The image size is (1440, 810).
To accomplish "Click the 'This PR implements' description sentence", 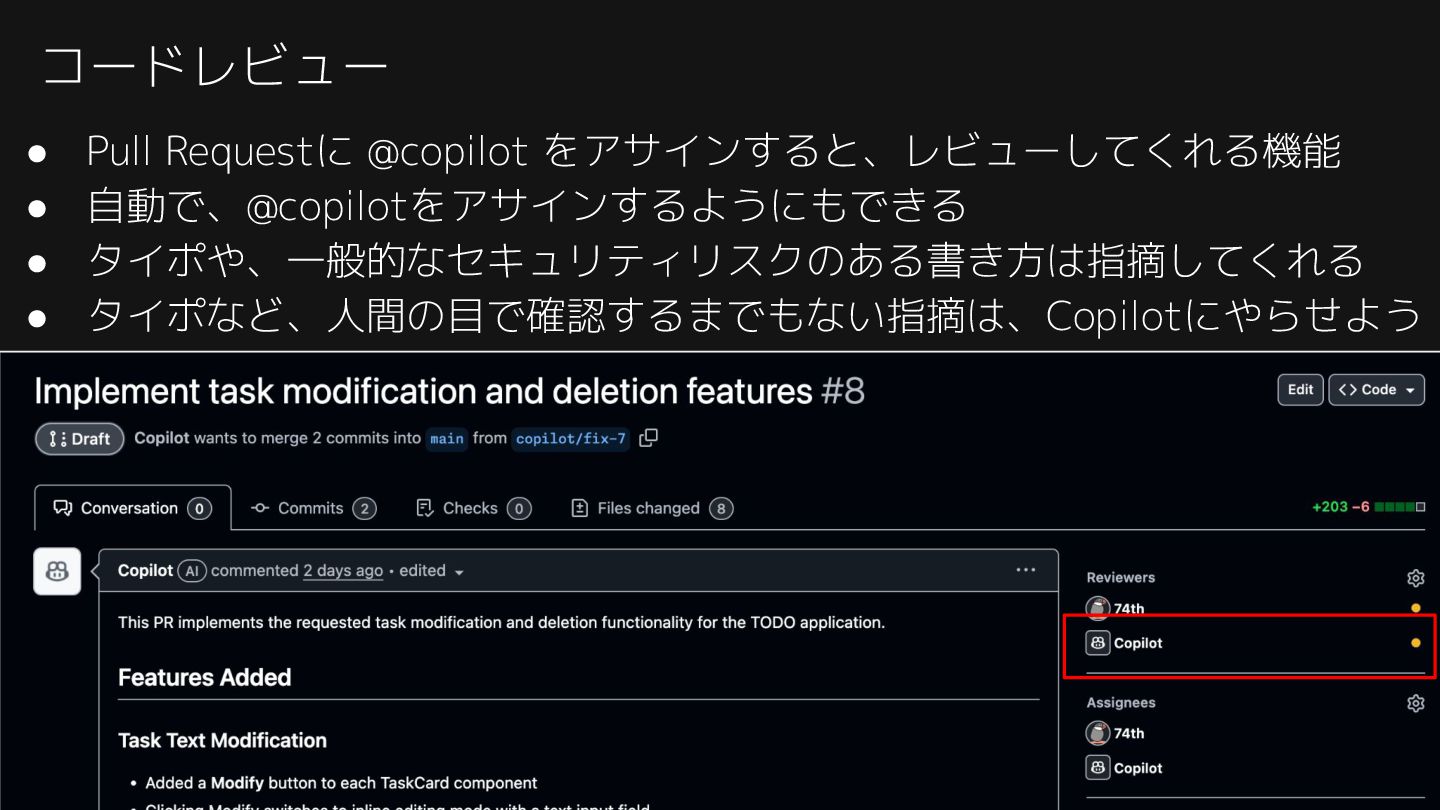I will 501,622.
